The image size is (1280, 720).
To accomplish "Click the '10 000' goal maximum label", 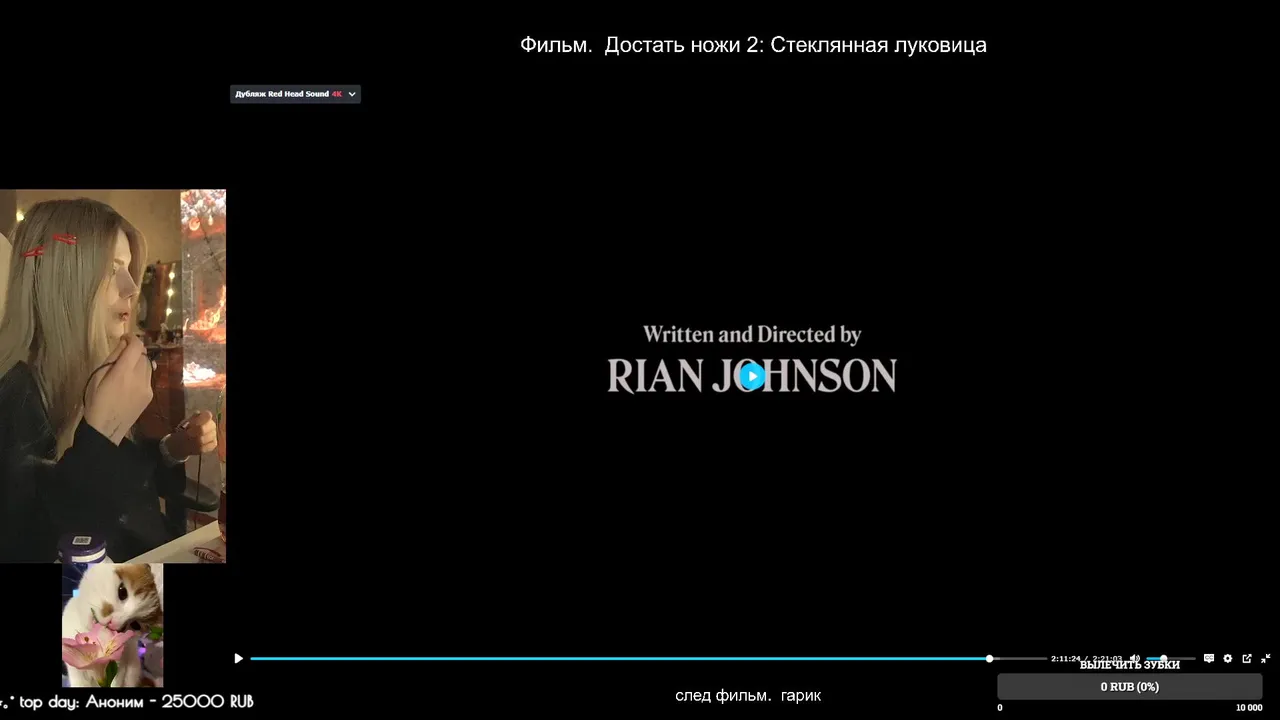I will (x=1249, y=708).
